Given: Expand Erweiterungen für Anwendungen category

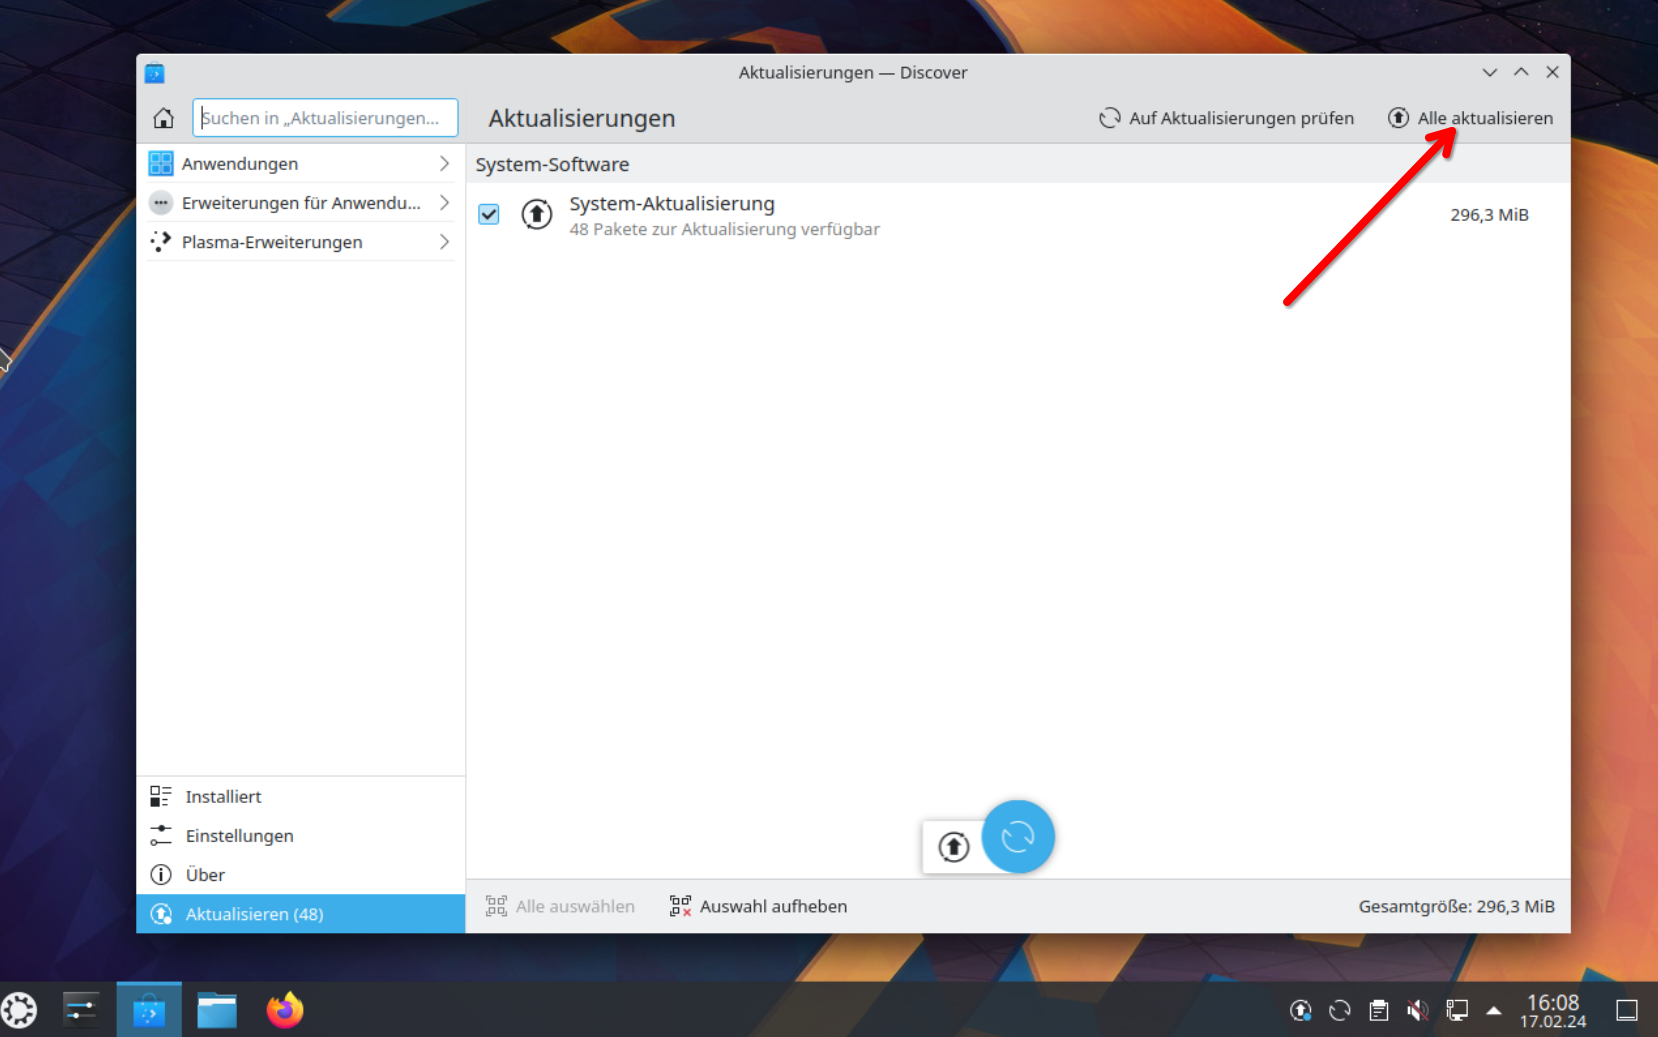Looking at the screenshot, I should pyautogui.click(x=300, y=203).
